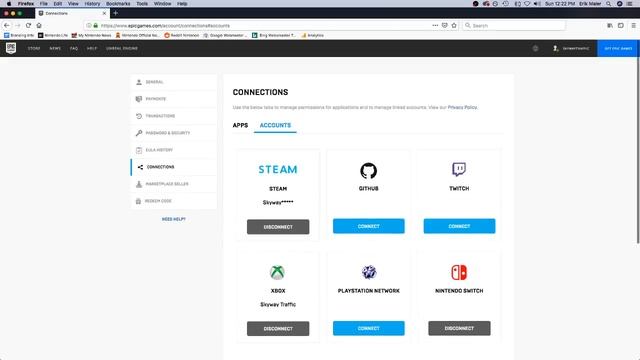
Task: Connect the Twitch account
Action: coord(459,226)
